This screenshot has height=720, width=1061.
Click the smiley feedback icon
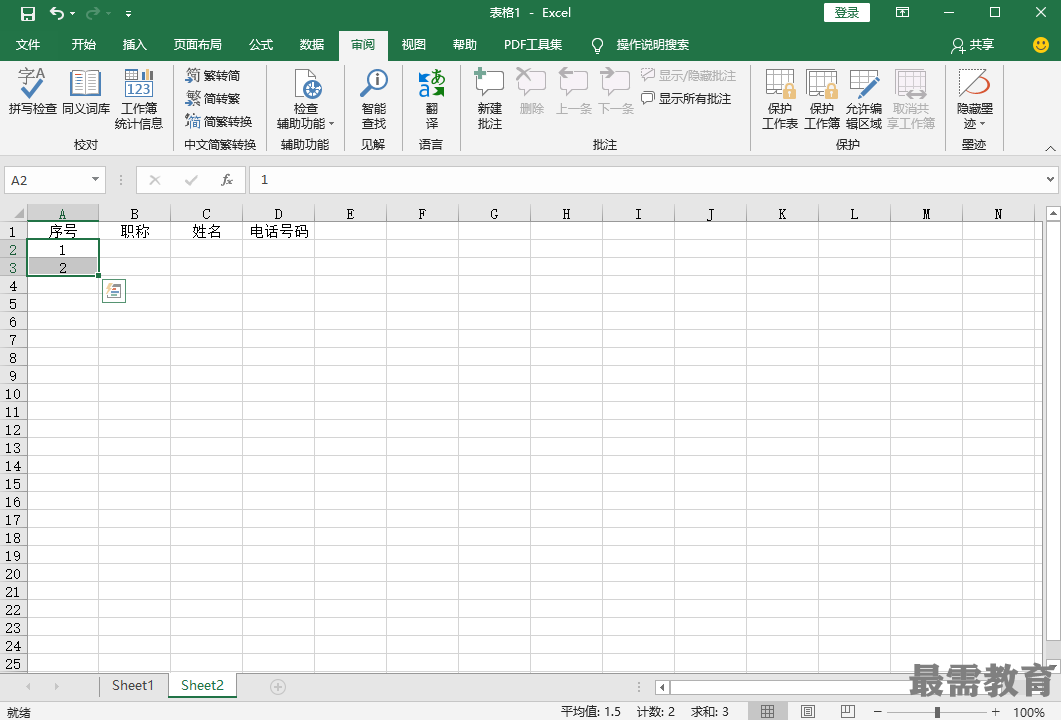[x=1041, y=45]
